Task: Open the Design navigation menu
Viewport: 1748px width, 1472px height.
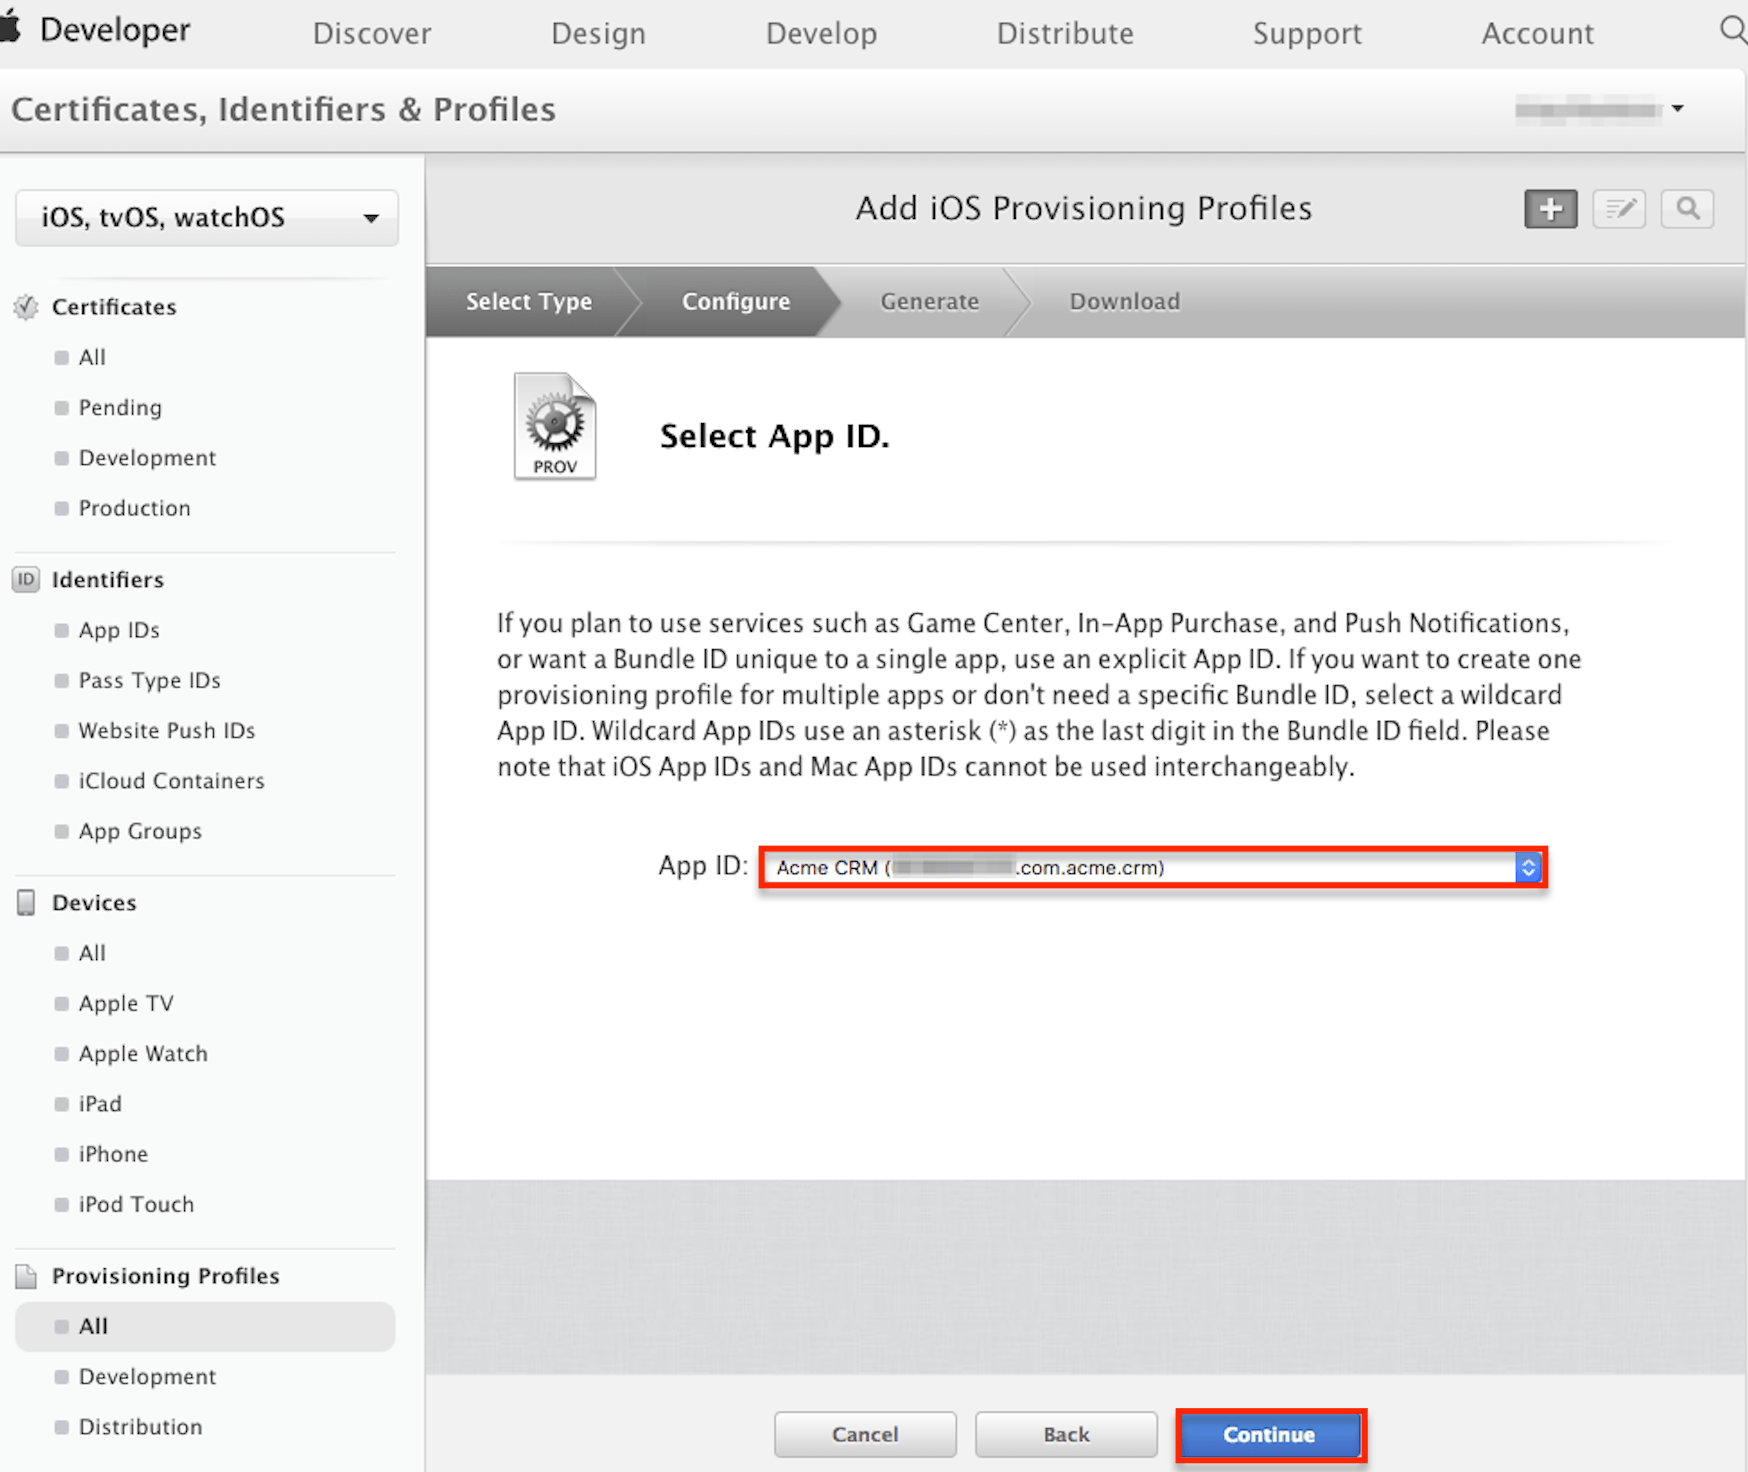Action: coord(598,33)
